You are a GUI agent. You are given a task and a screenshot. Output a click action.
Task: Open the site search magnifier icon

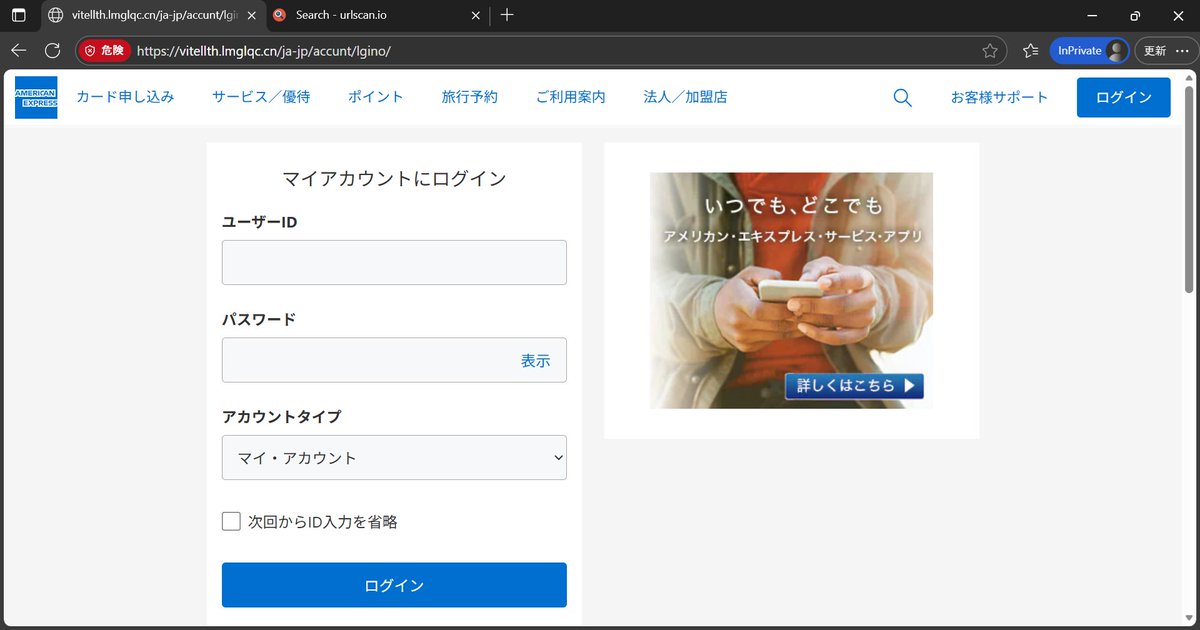(902, 97)
